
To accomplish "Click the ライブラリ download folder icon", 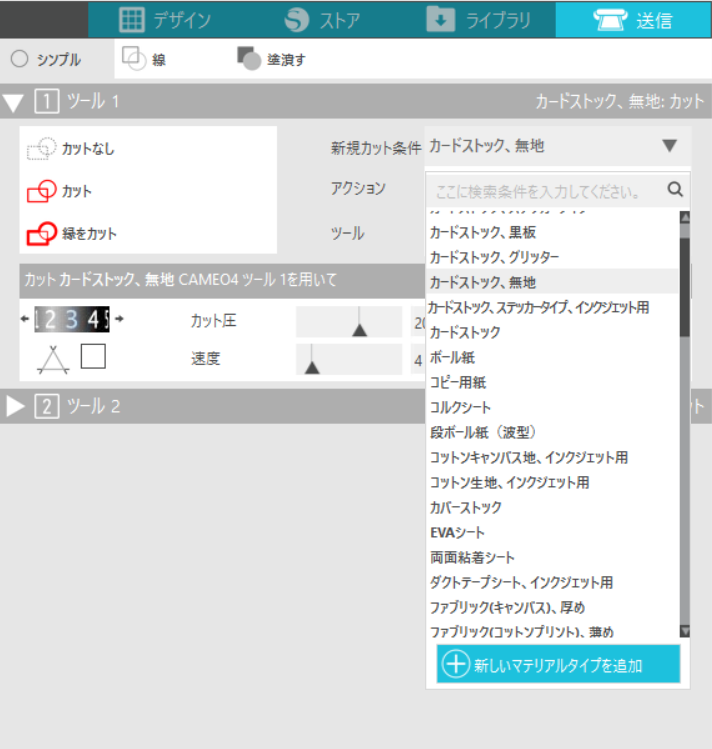I will tap(440, 19).
